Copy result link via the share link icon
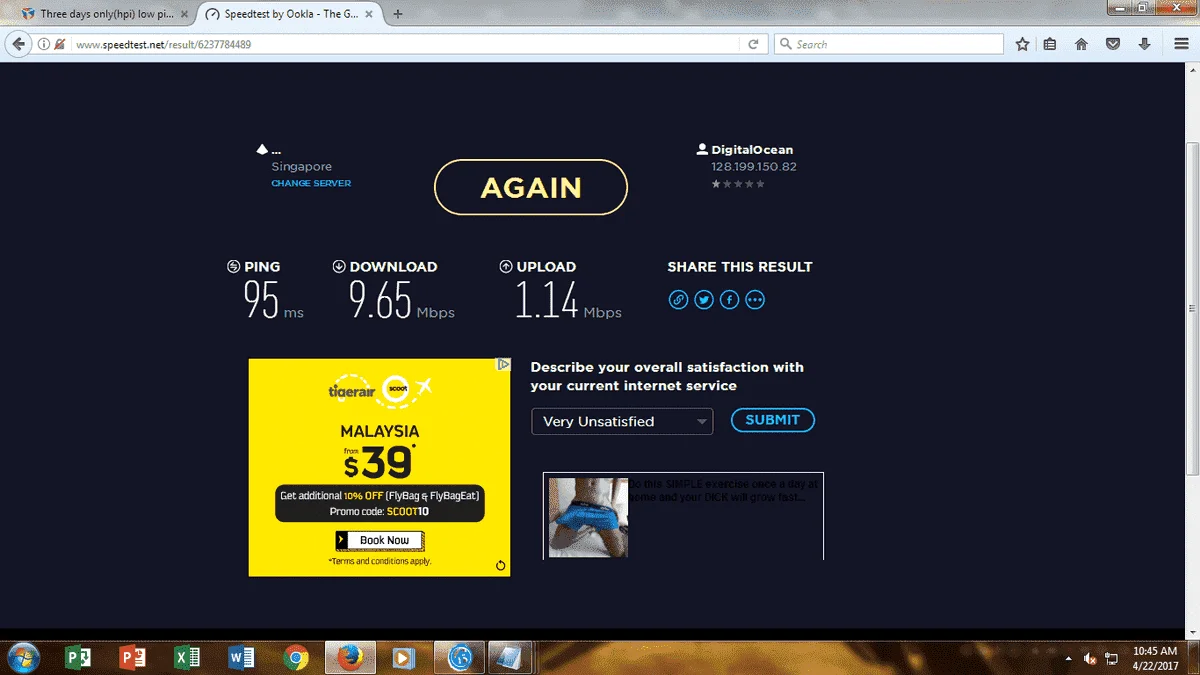The height and width of the screenshot is (675, 1200). coord(678,300)
